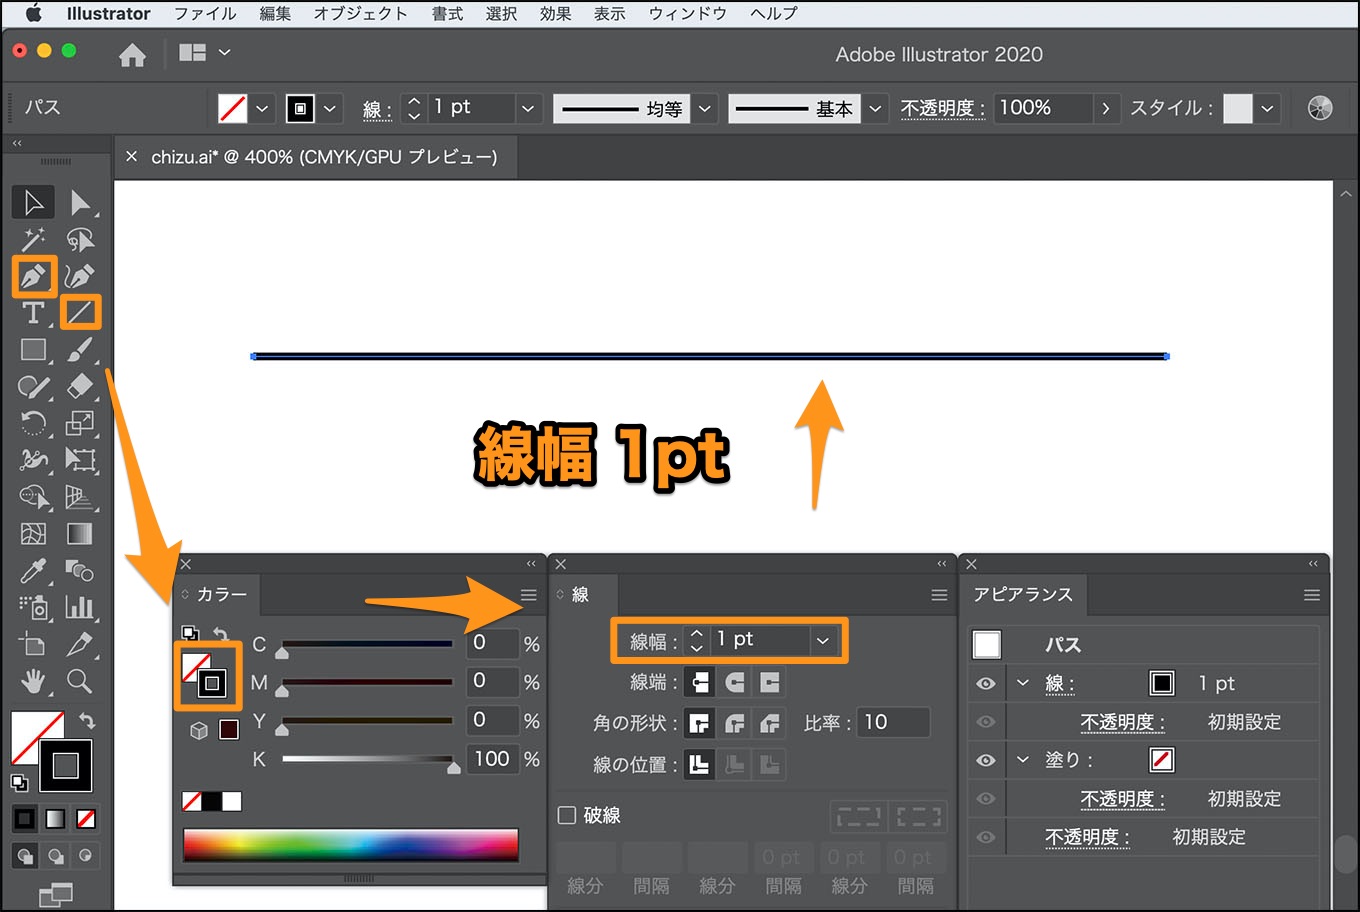Image resolution: width=1360 pixels, height=912 pixels.
Task: Select the Perspective Grid tool
Action: [80, 497]
